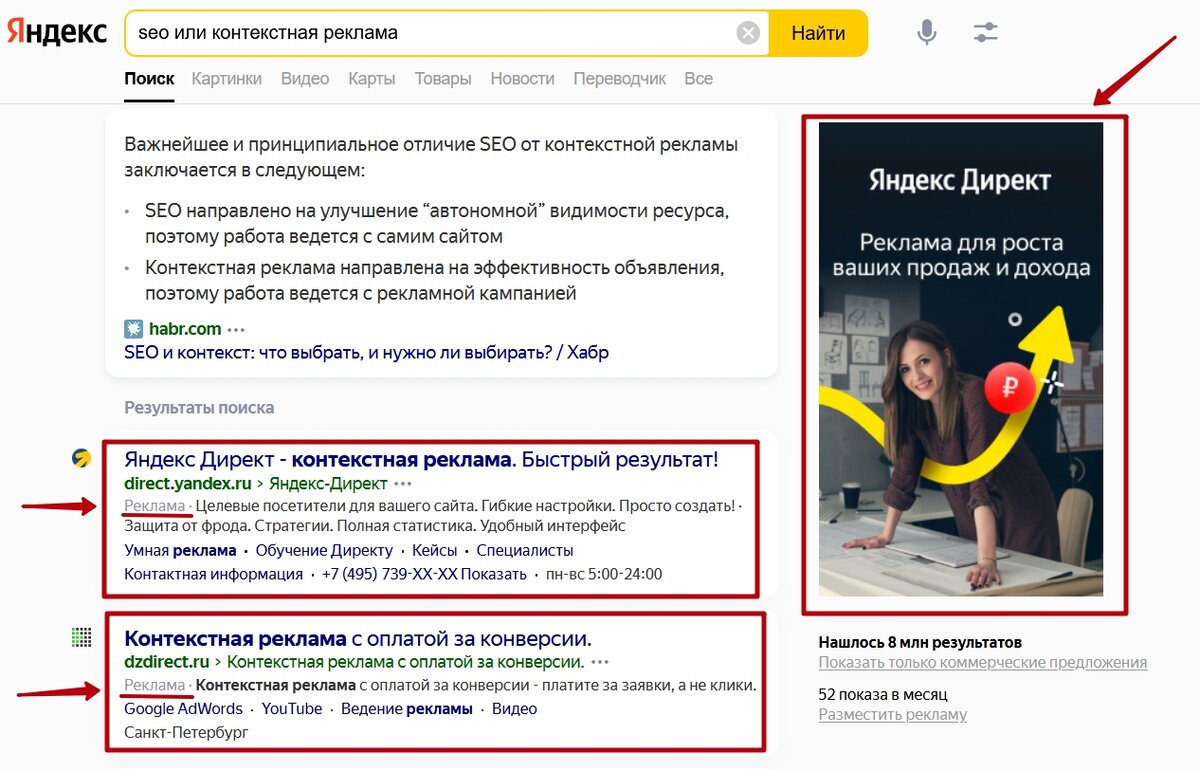Switch to the Картинки tab

pos(227,78)
